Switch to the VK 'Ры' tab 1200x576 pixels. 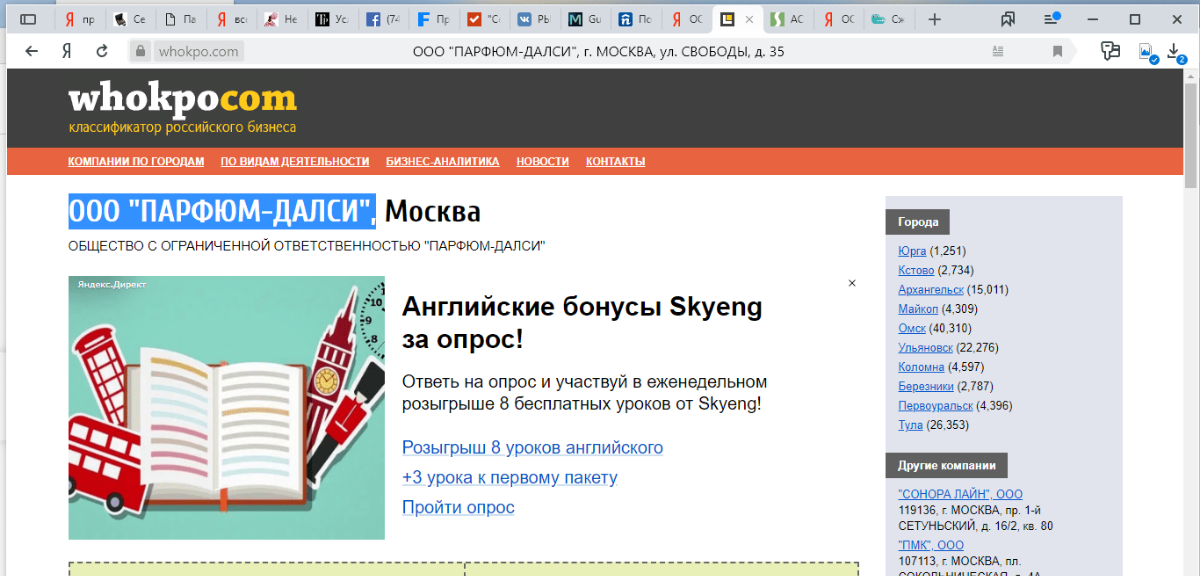point(534,19)
